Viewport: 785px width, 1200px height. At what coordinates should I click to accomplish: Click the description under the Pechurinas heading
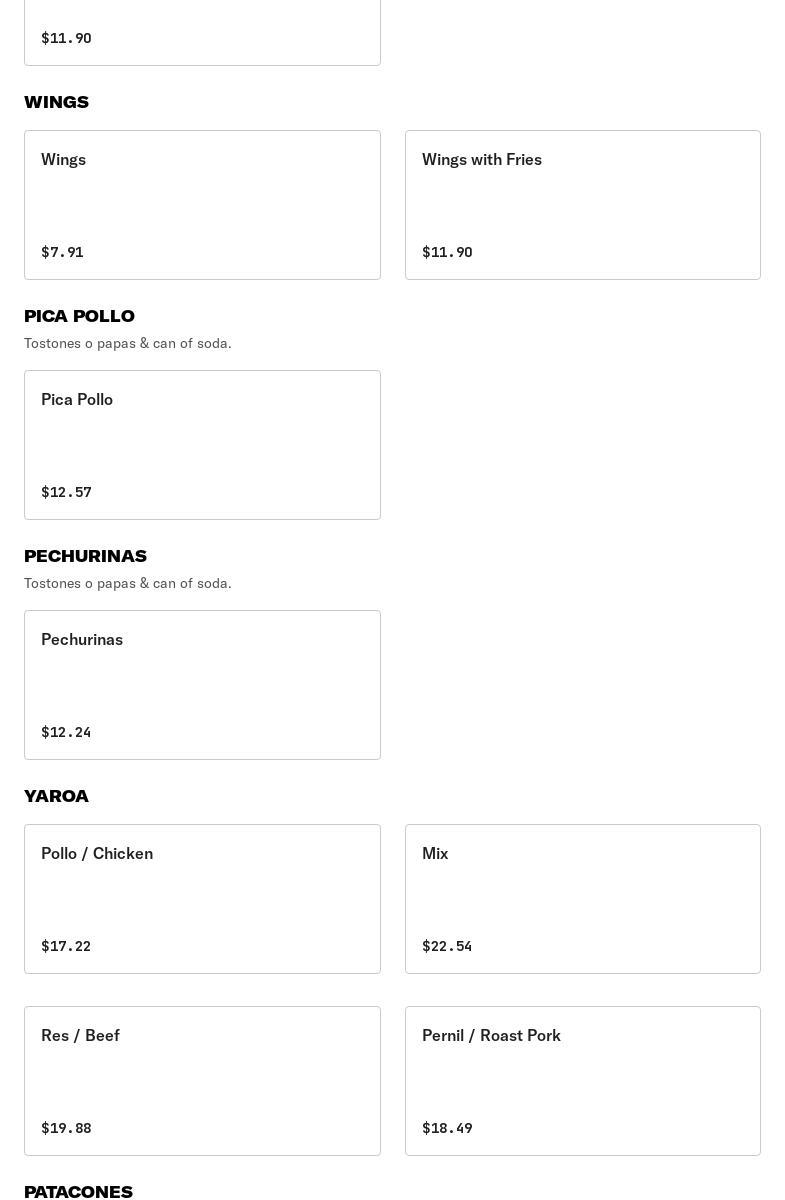[128, 583]
